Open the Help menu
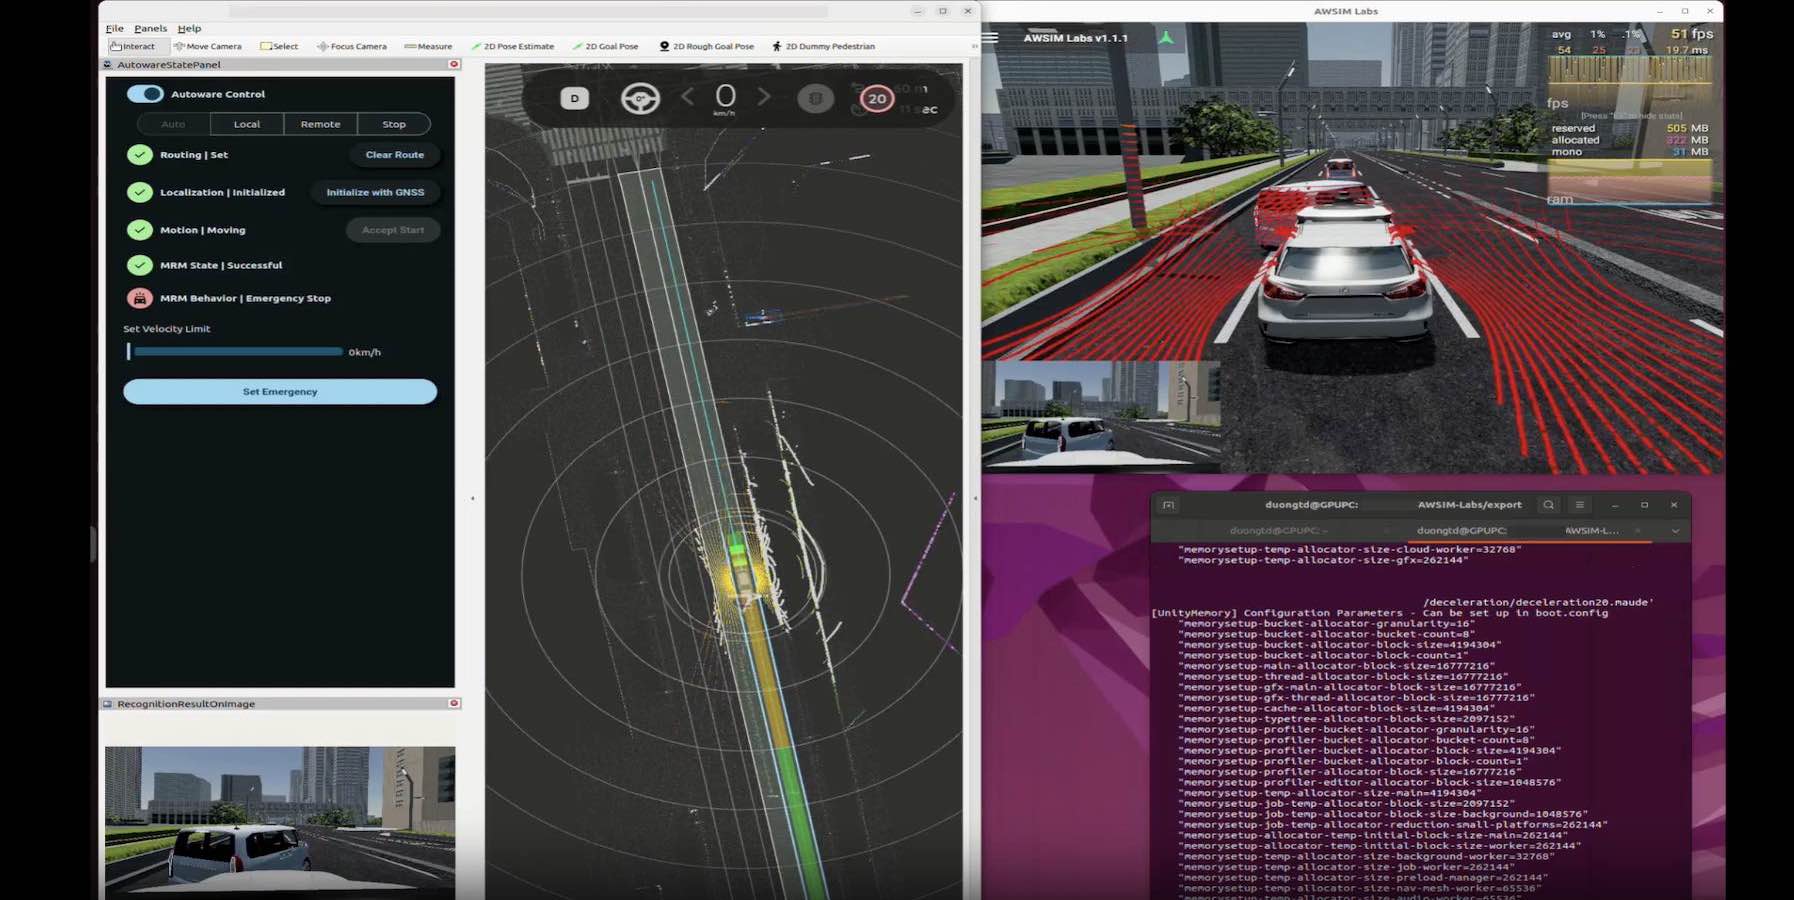Image resolution: width=1794 pixels, height=900 pixels. pos(189,28)
